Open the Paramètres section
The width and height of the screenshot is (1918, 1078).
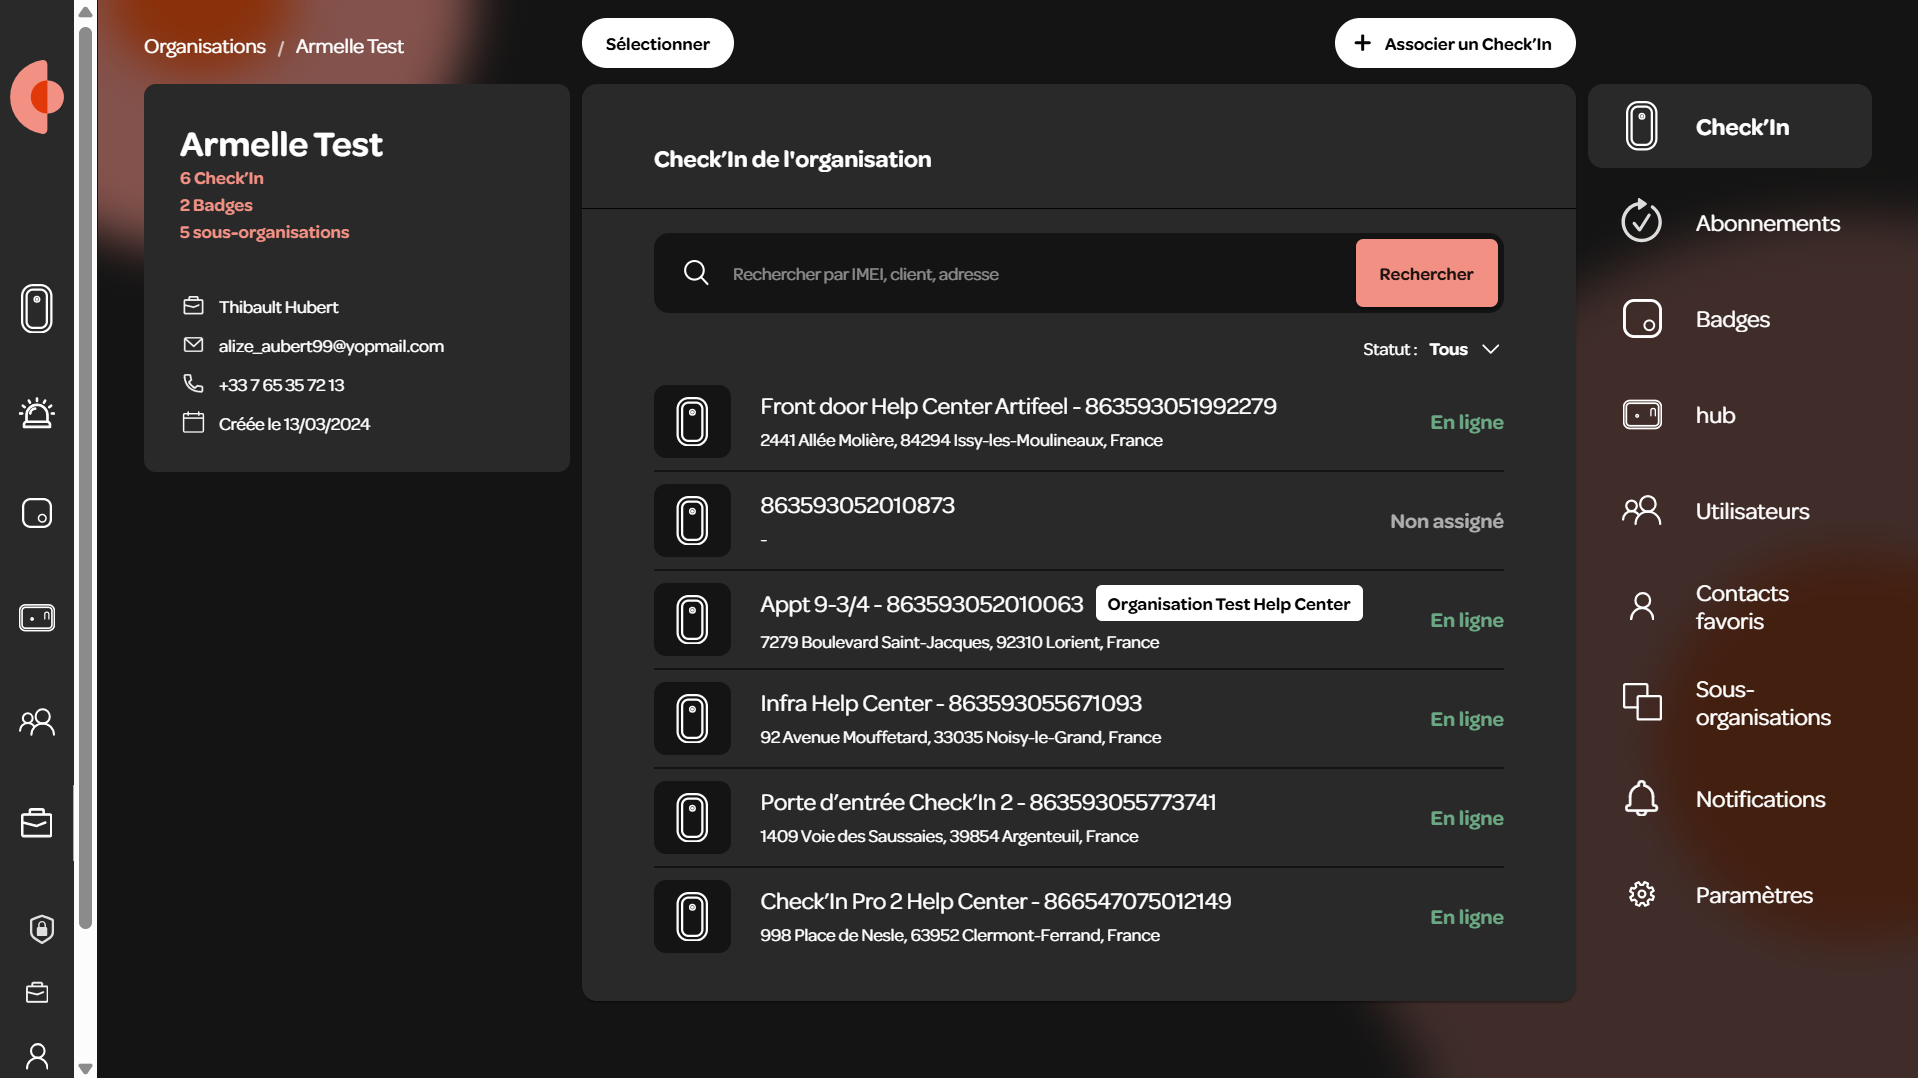[1729, 894]
